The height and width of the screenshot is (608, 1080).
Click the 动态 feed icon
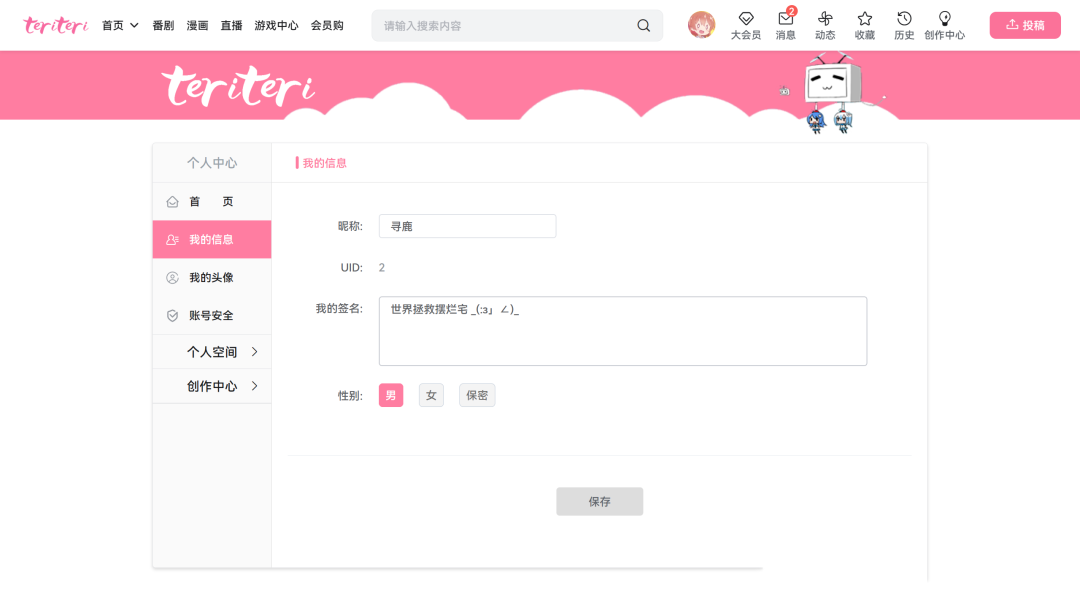coord(825,24)
